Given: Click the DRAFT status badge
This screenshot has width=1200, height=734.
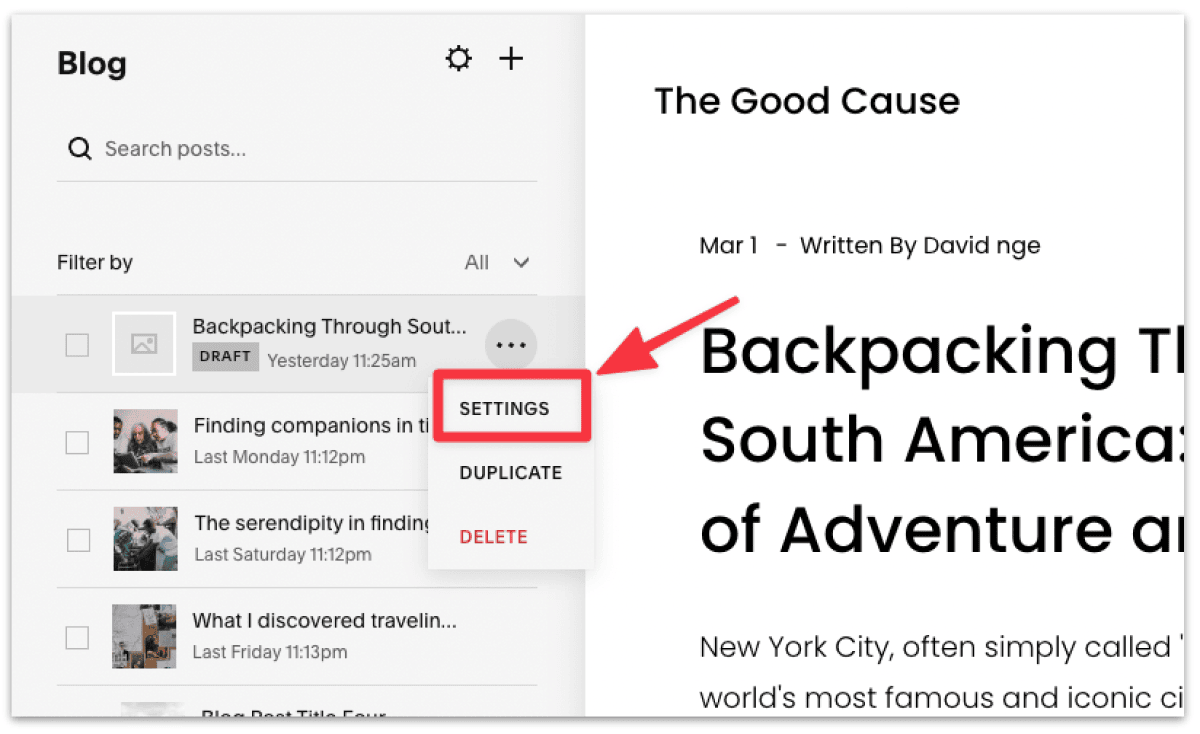Looking at the screenshot, I should 225,357.
